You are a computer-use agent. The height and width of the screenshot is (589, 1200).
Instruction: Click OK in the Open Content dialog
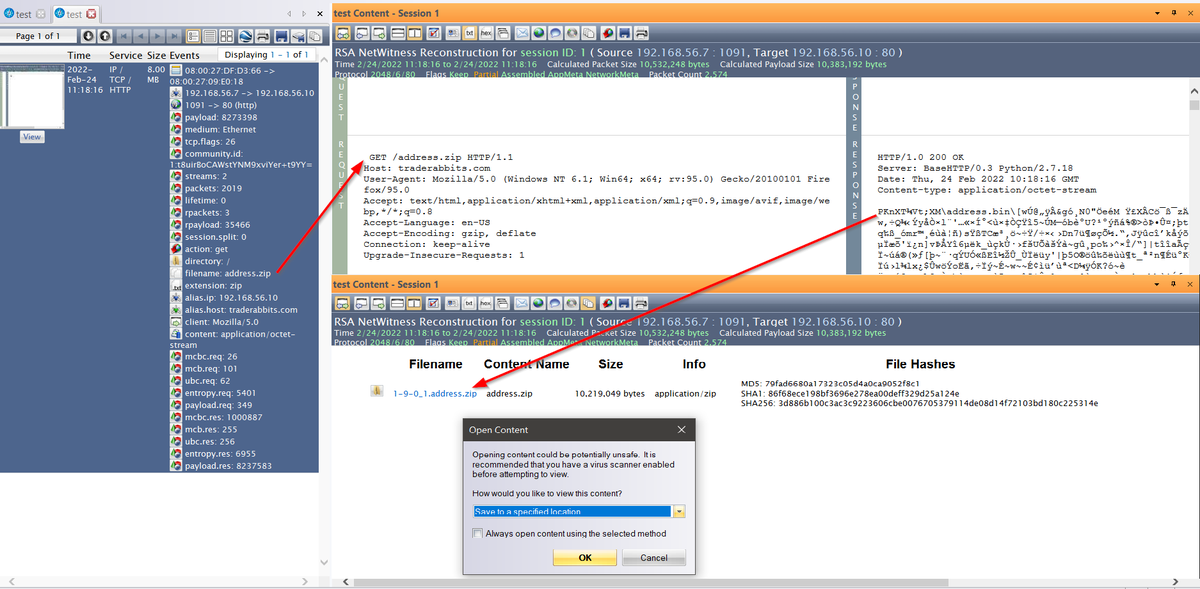point(584,557)
